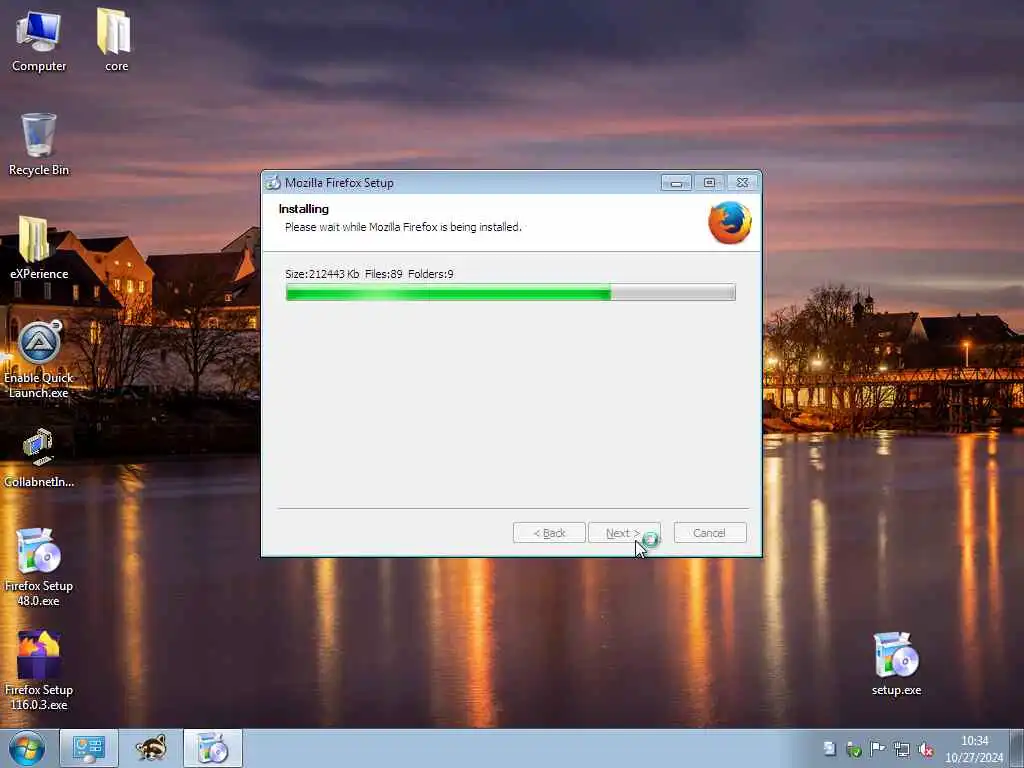1024x768 pixels.
Task: Click the Next > button
Action: pos(624,533)
